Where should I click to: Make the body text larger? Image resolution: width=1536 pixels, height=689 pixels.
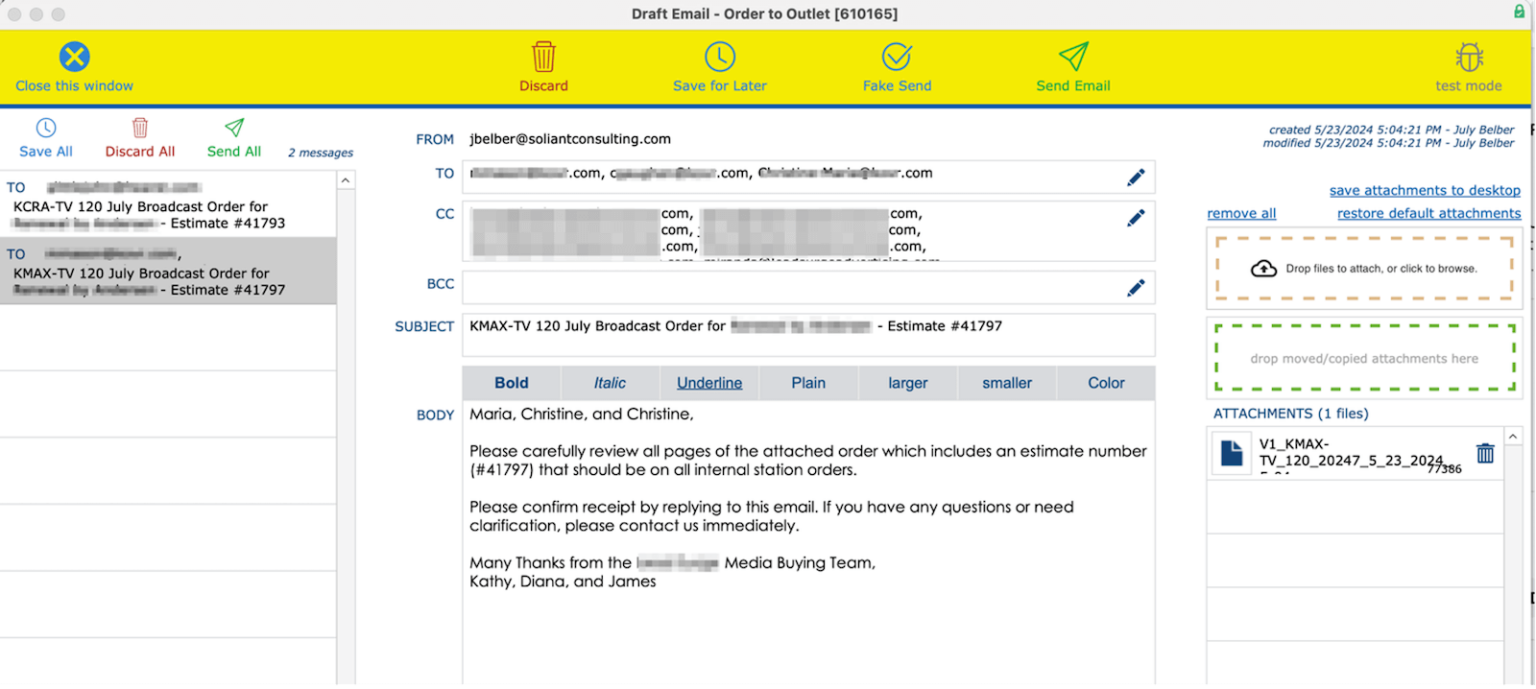907,382
